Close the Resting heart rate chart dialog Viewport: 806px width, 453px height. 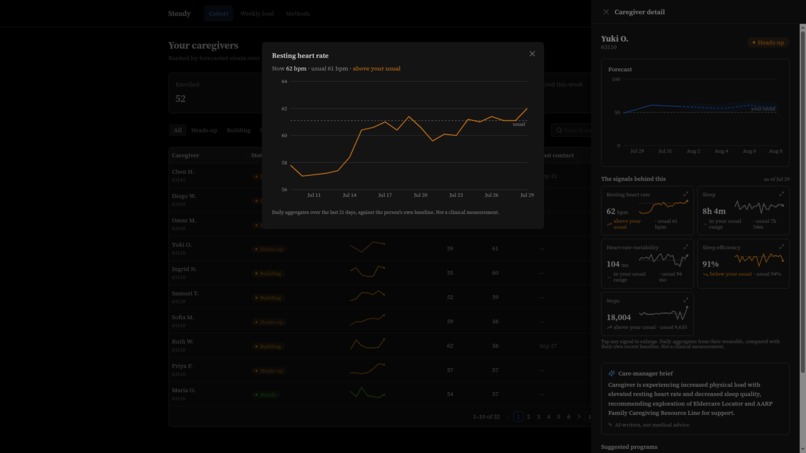pyautogui.click(x=532, y=53)
